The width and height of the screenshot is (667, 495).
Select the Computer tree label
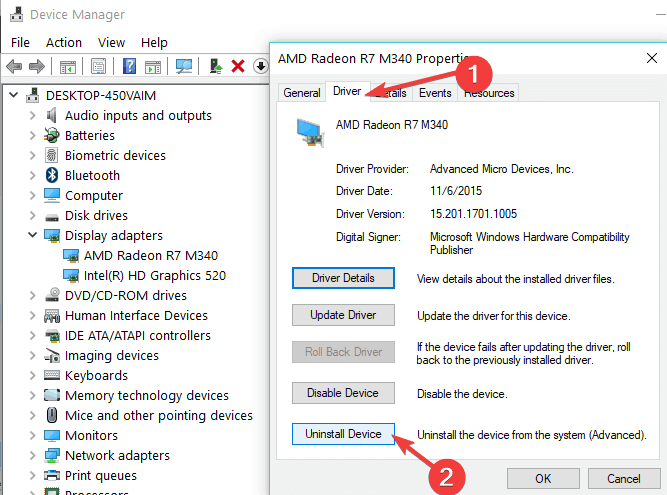tap(94, 195)
